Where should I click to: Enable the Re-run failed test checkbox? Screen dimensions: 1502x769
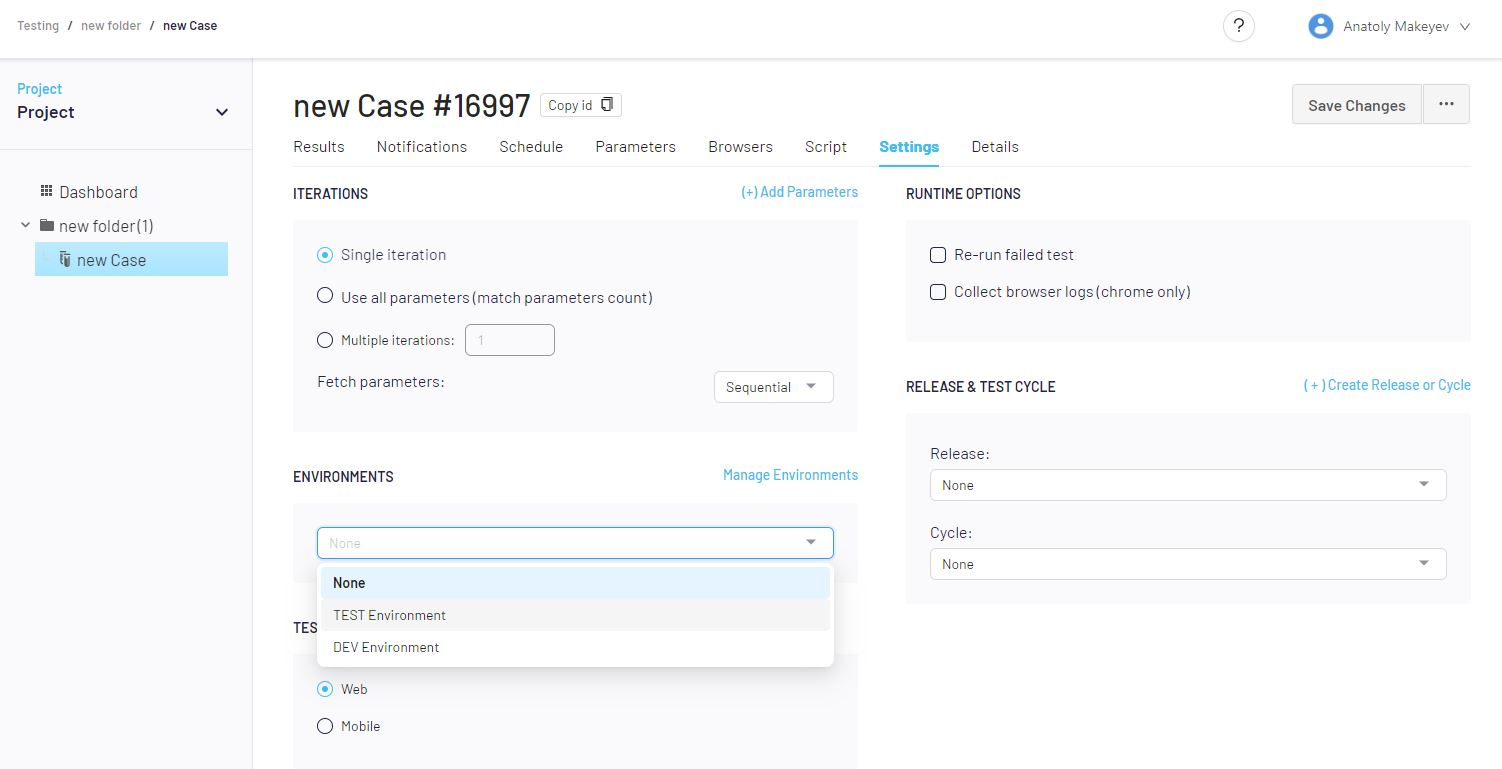(x=938, y=255)
